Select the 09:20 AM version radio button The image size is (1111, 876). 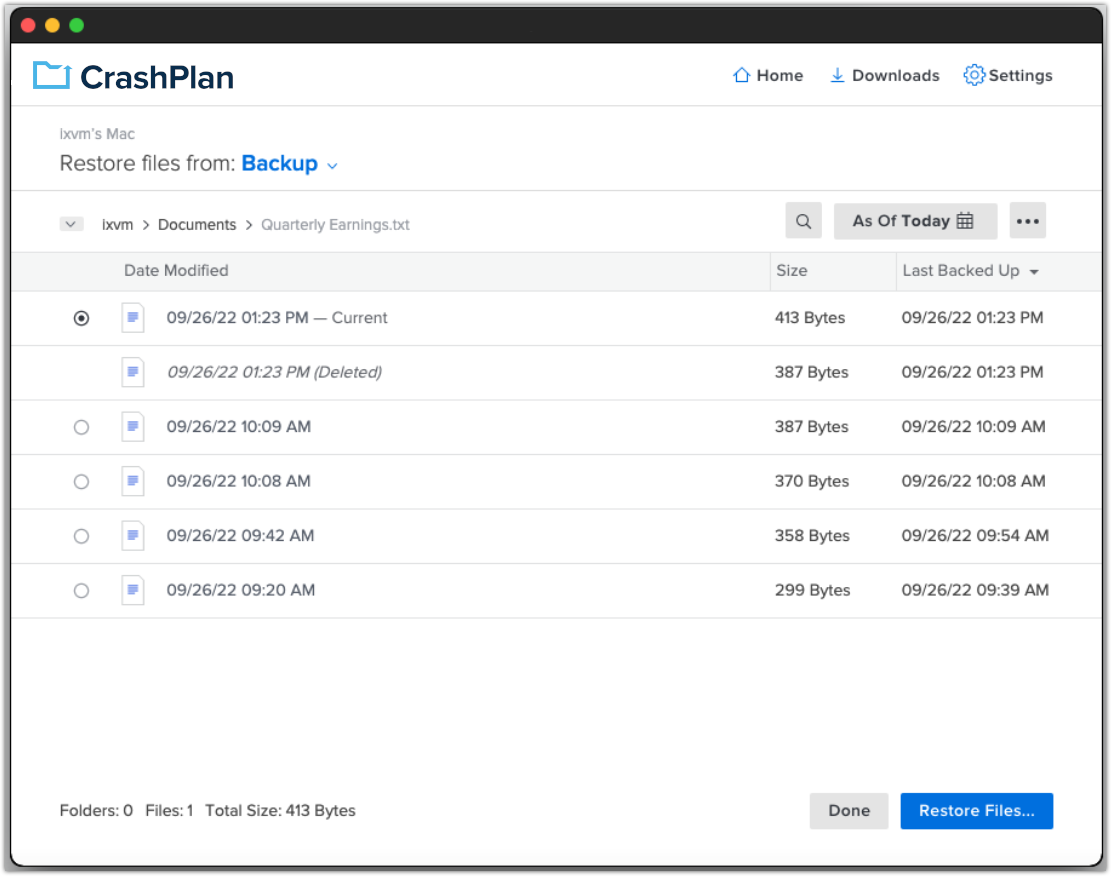pos(81,591)
